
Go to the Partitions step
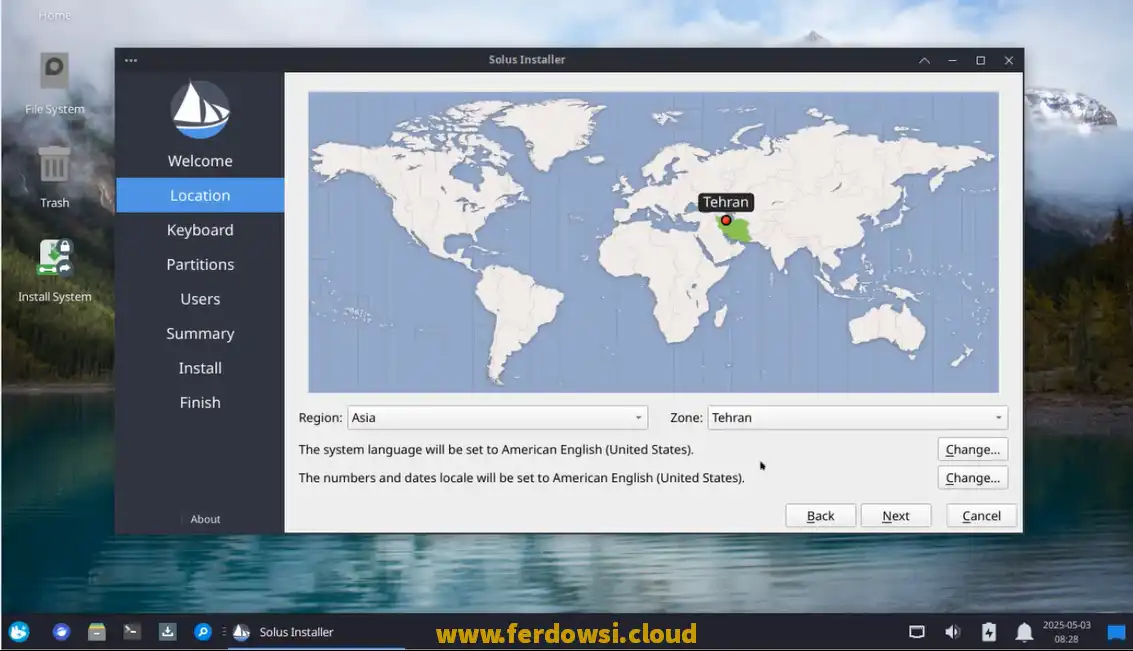coord(200,264)
